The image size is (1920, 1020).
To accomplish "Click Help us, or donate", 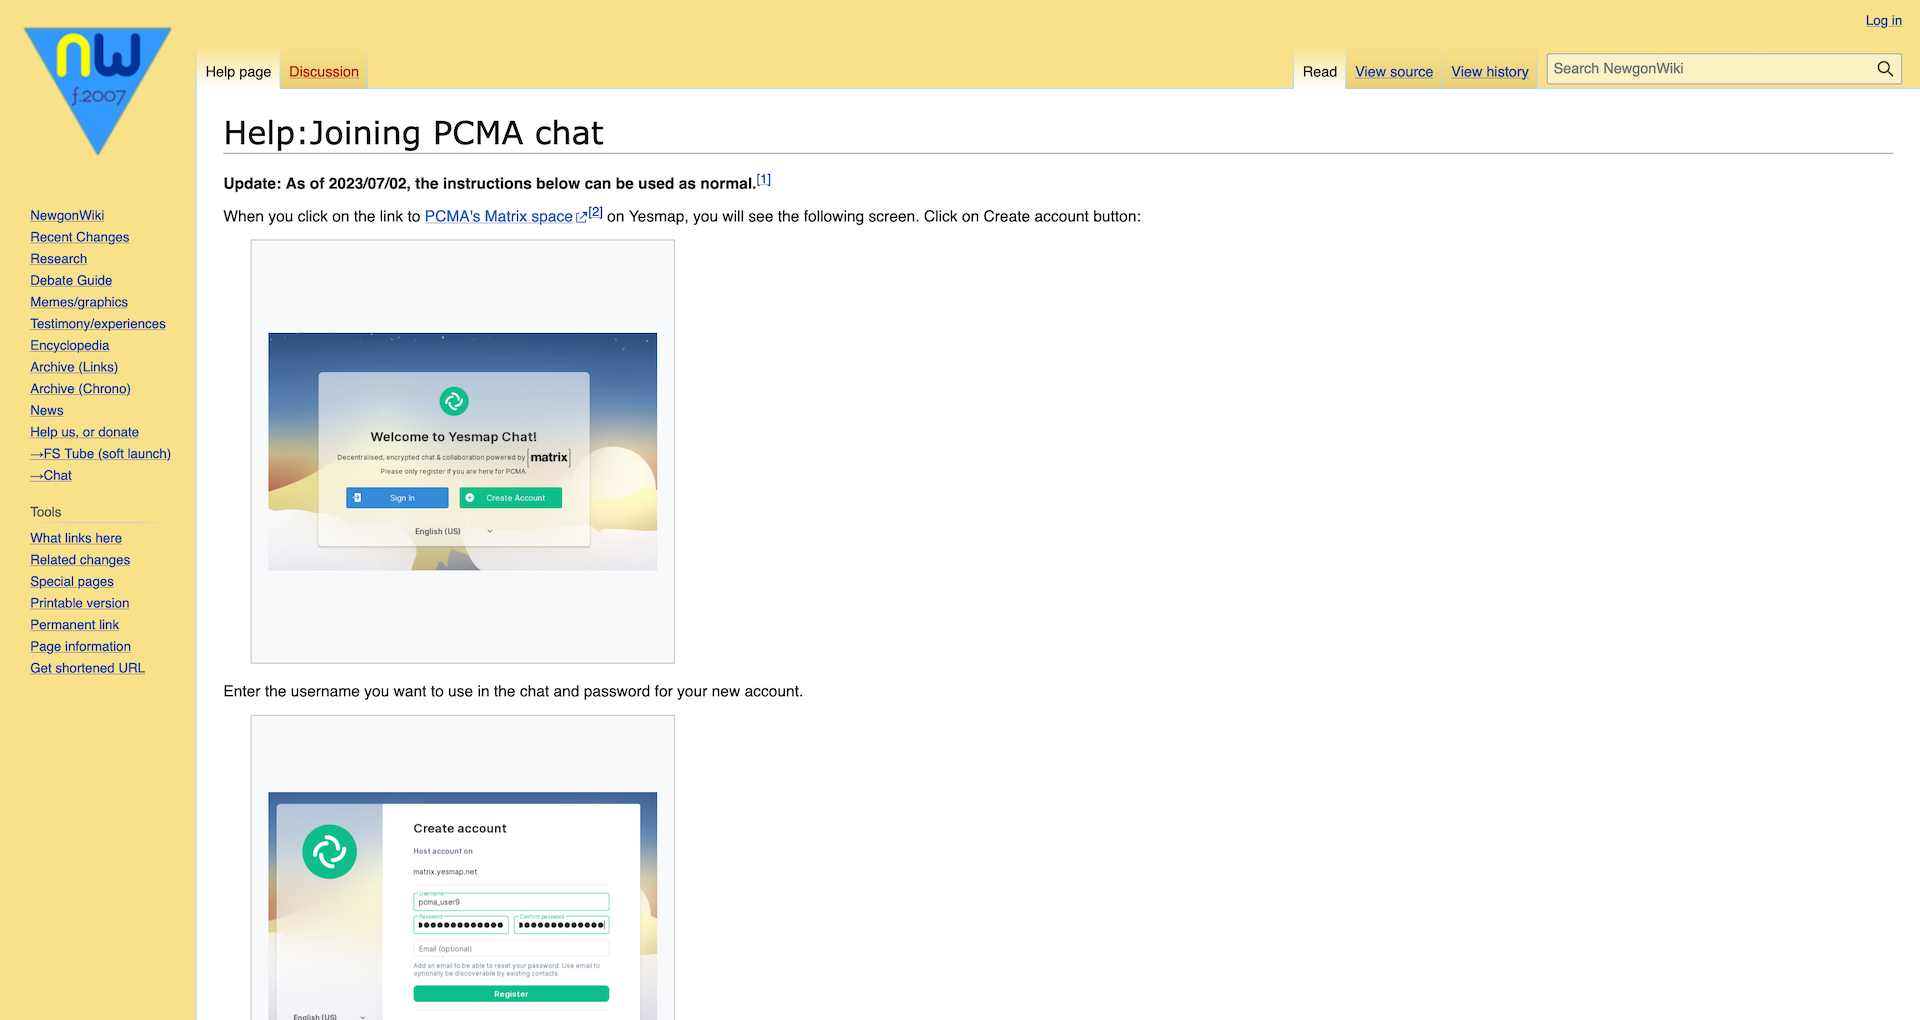I will tap(85, 432).
